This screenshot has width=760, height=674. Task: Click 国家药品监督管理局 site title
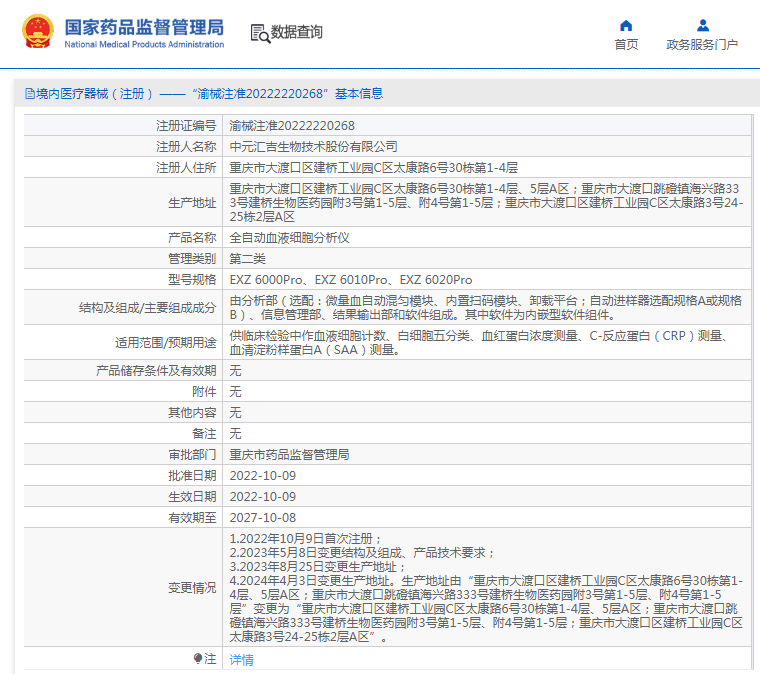(144, 28)
